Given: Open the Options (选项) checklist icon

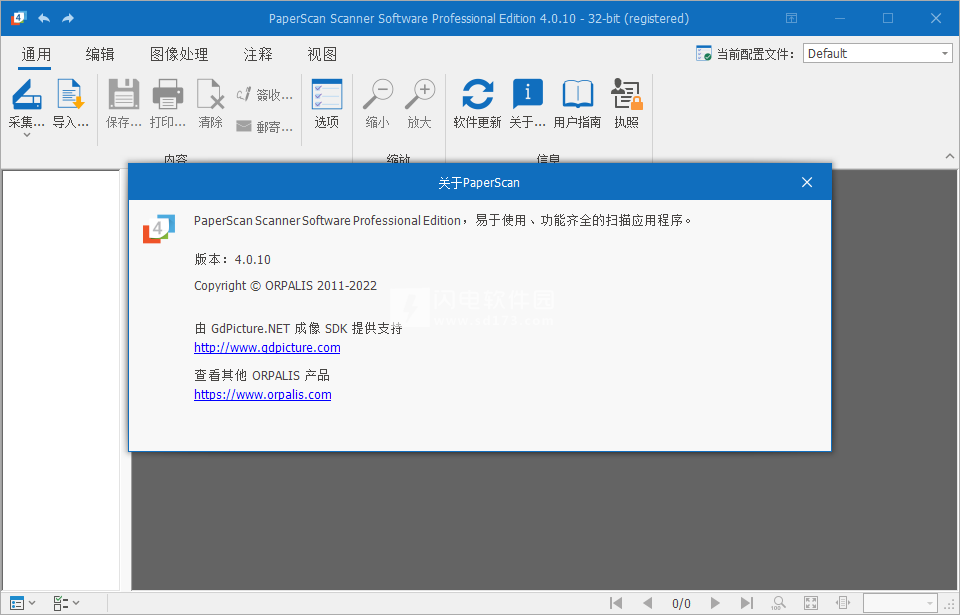Looking at the screenshot, I should pos(327,95).
